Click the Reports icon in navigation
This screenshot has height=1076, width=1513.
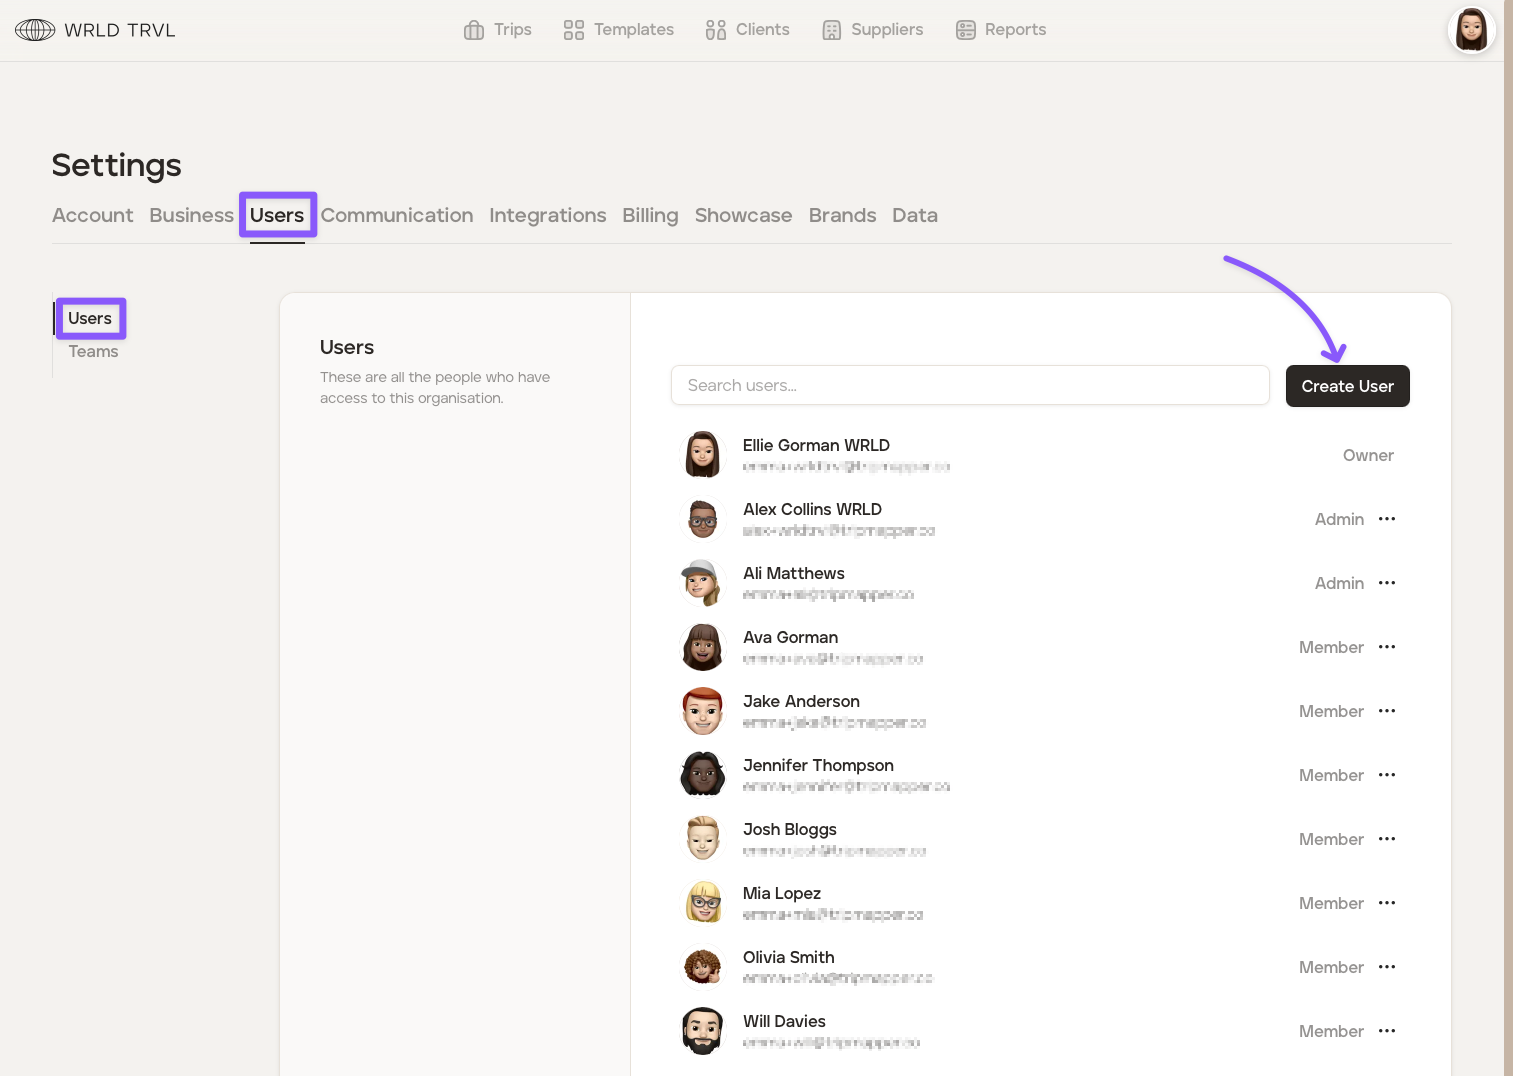[x=965, y=30]
